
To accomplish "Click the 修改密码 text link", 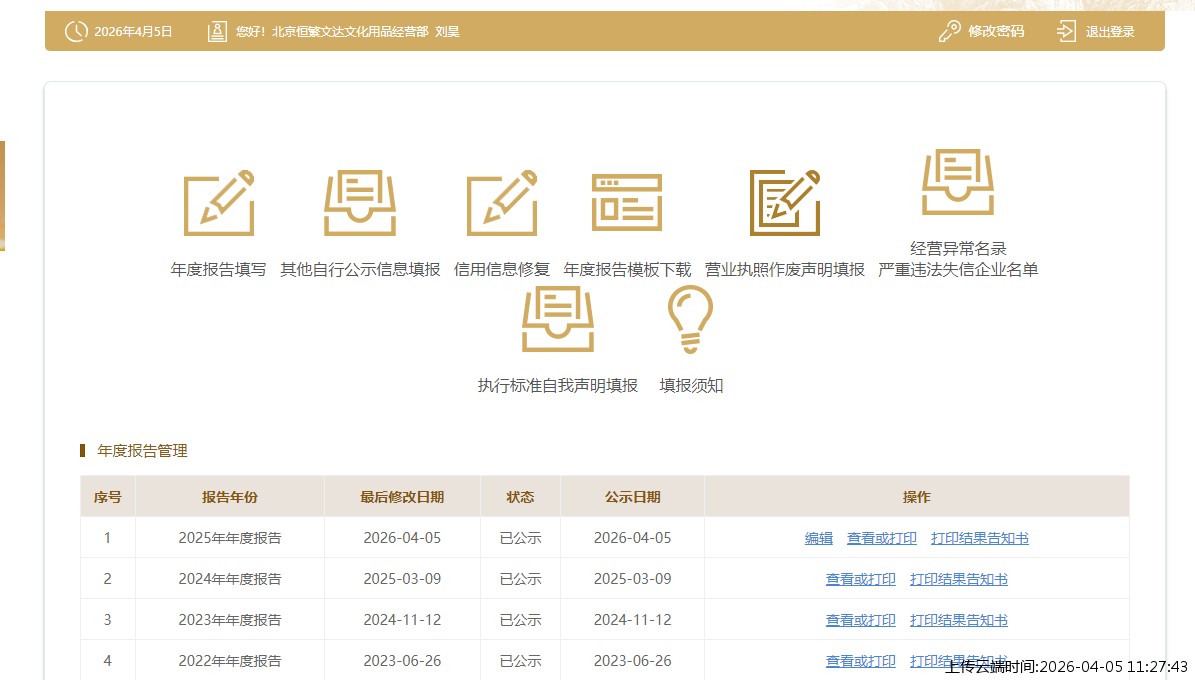I will tap(996, 31).
